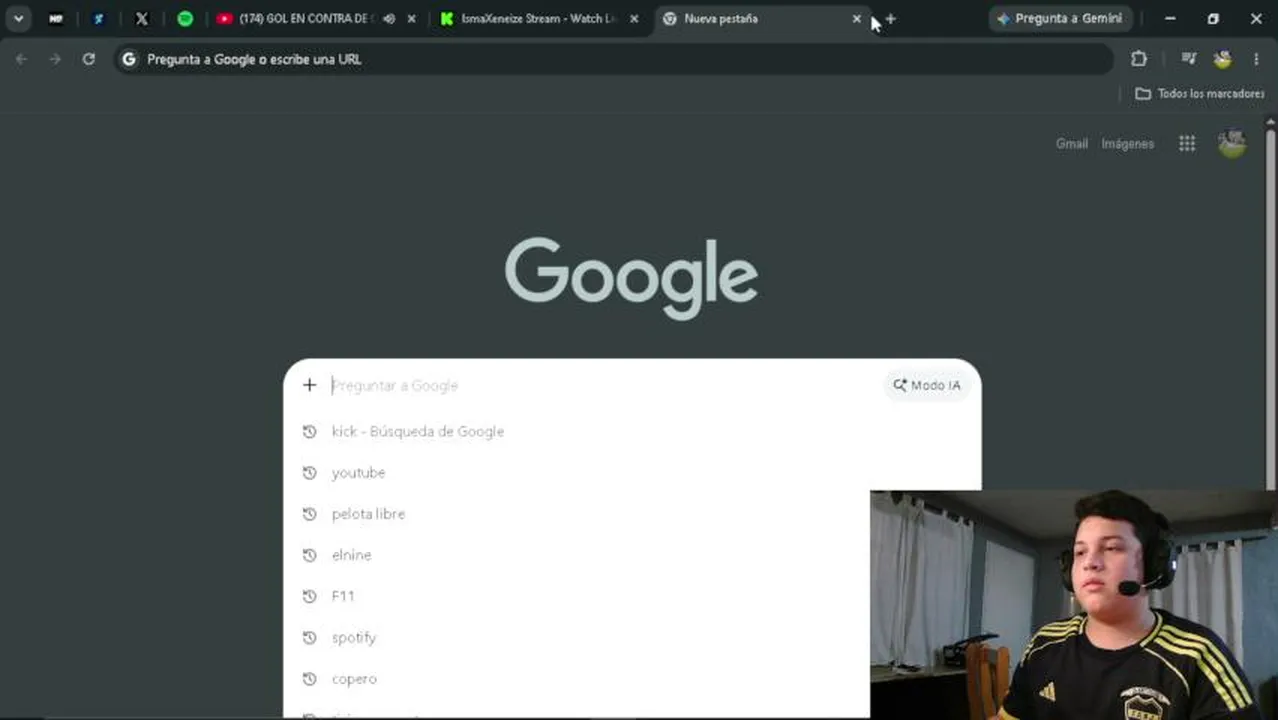Screen dimensions: 1278x720
Task: Mute the audio on the YouTube tab
Action: tap(388, 18)
